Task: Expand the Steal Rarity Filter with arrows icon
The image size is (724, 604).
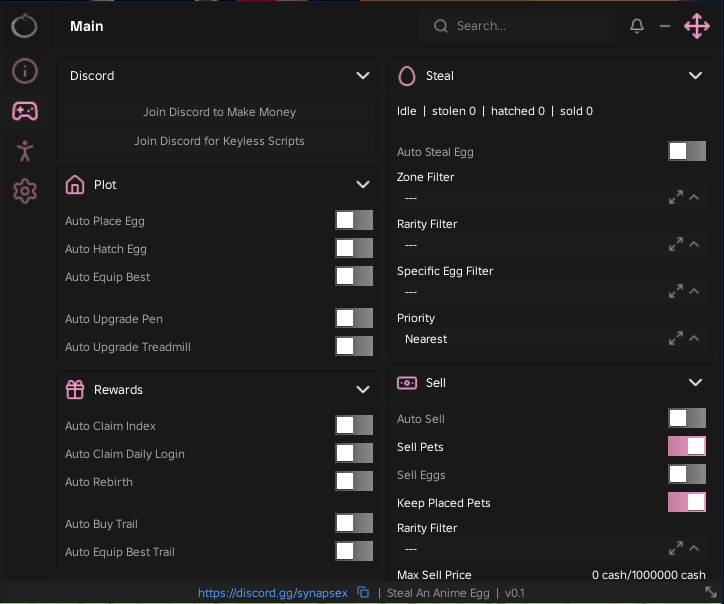Action: (676, 245)
